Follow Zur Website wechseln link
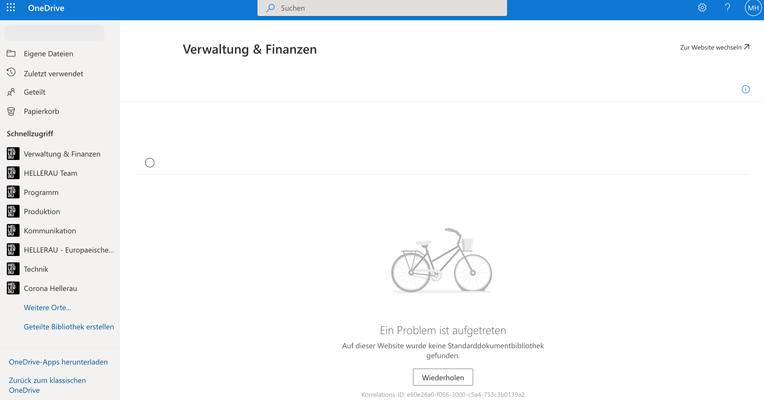This screenshot has width=764, height=400. pyautogui.click(x=714, y=47)
